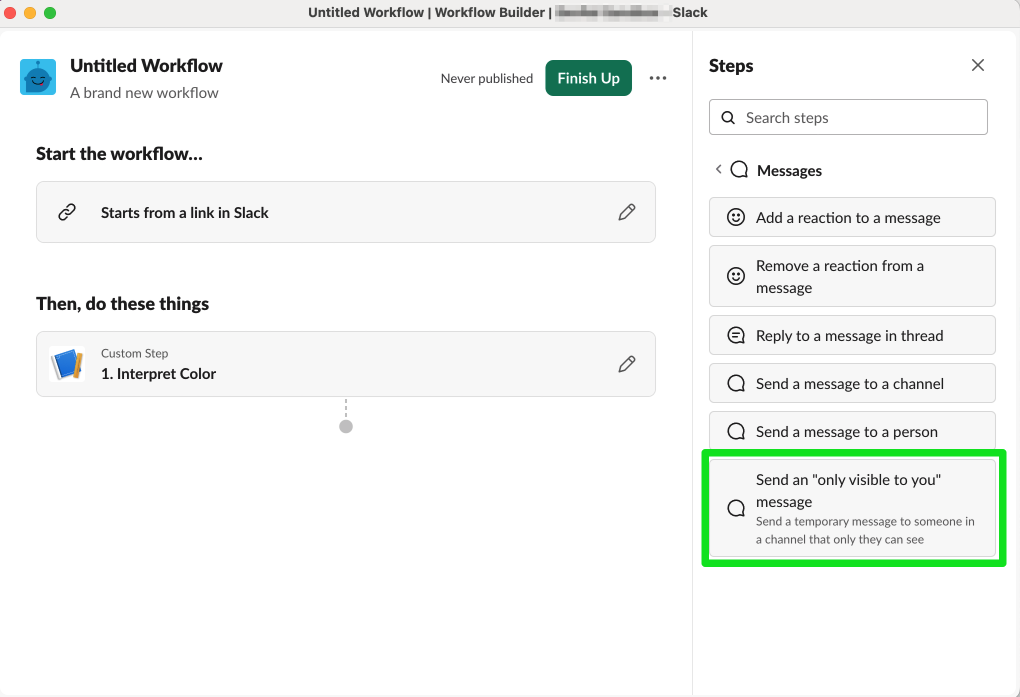Click the Interpret Color custom step thumbnail icon
1020x697 pixels.
point(67,364)
